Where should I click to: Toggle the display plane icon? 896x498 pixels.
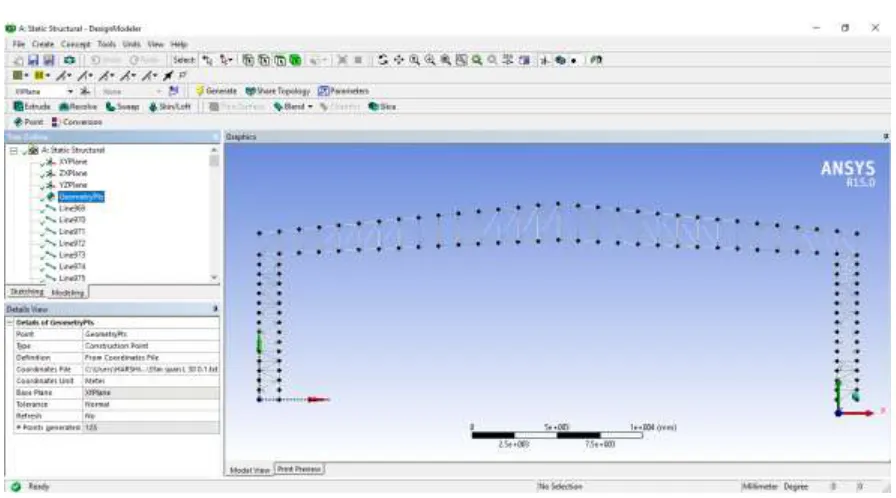click(x=545, y=60)
